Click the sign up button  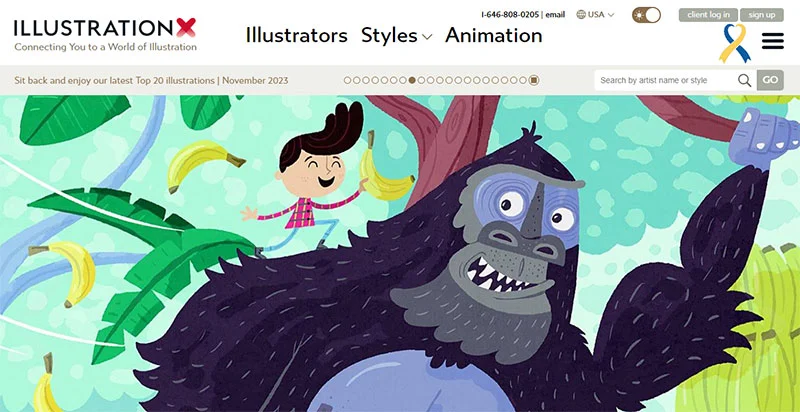click(762, 15)
